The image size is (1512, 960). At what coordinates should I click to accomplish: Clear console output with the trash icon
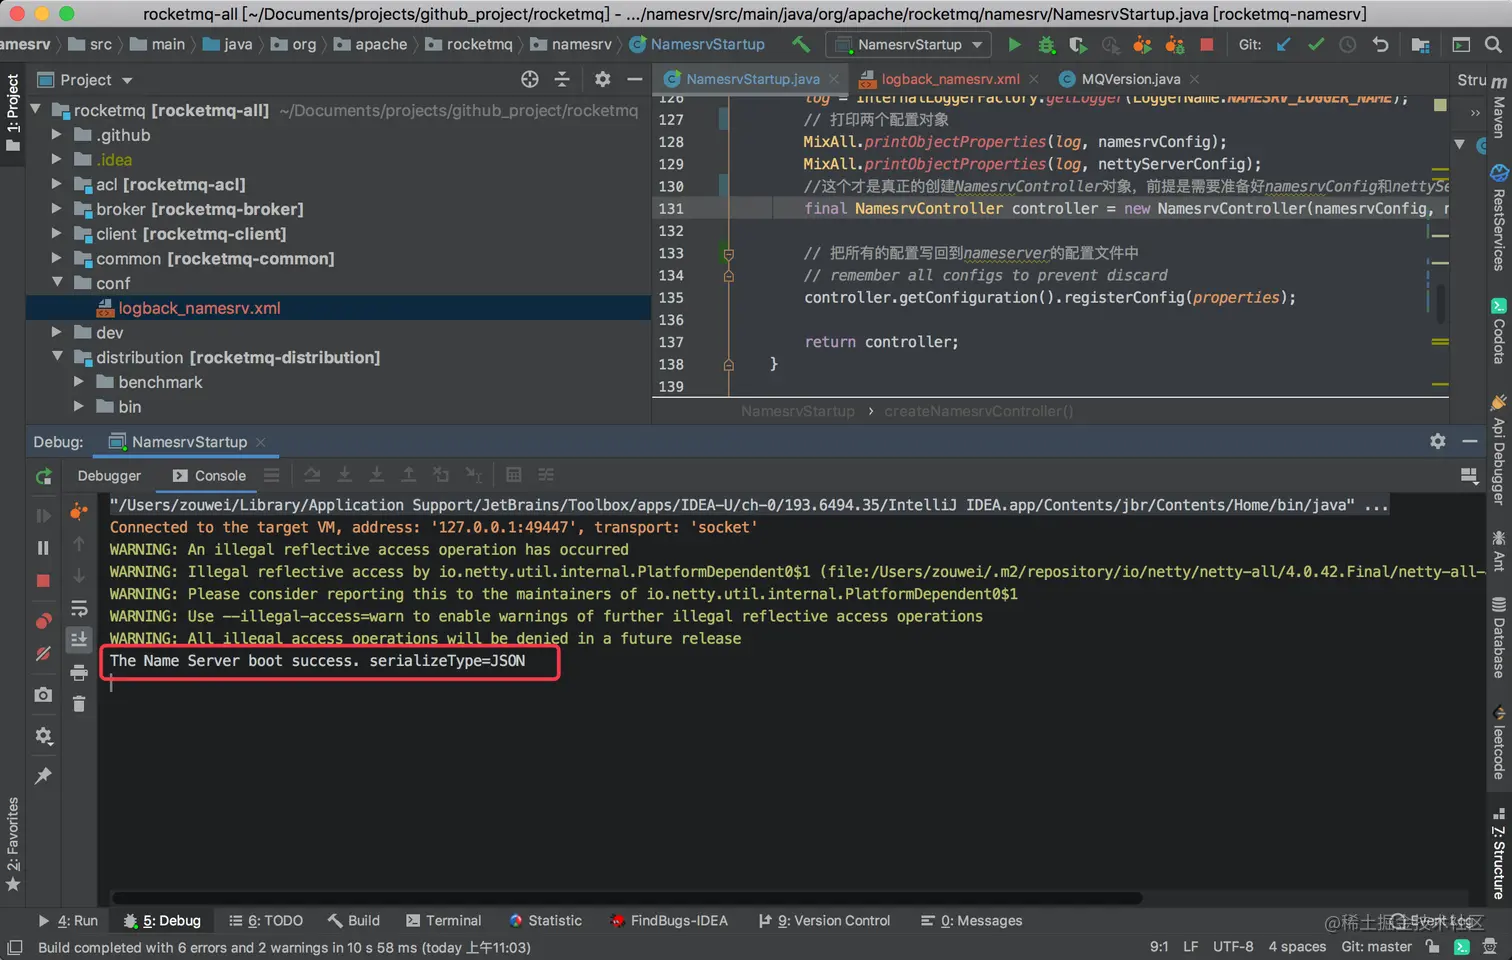pos(79,704)
